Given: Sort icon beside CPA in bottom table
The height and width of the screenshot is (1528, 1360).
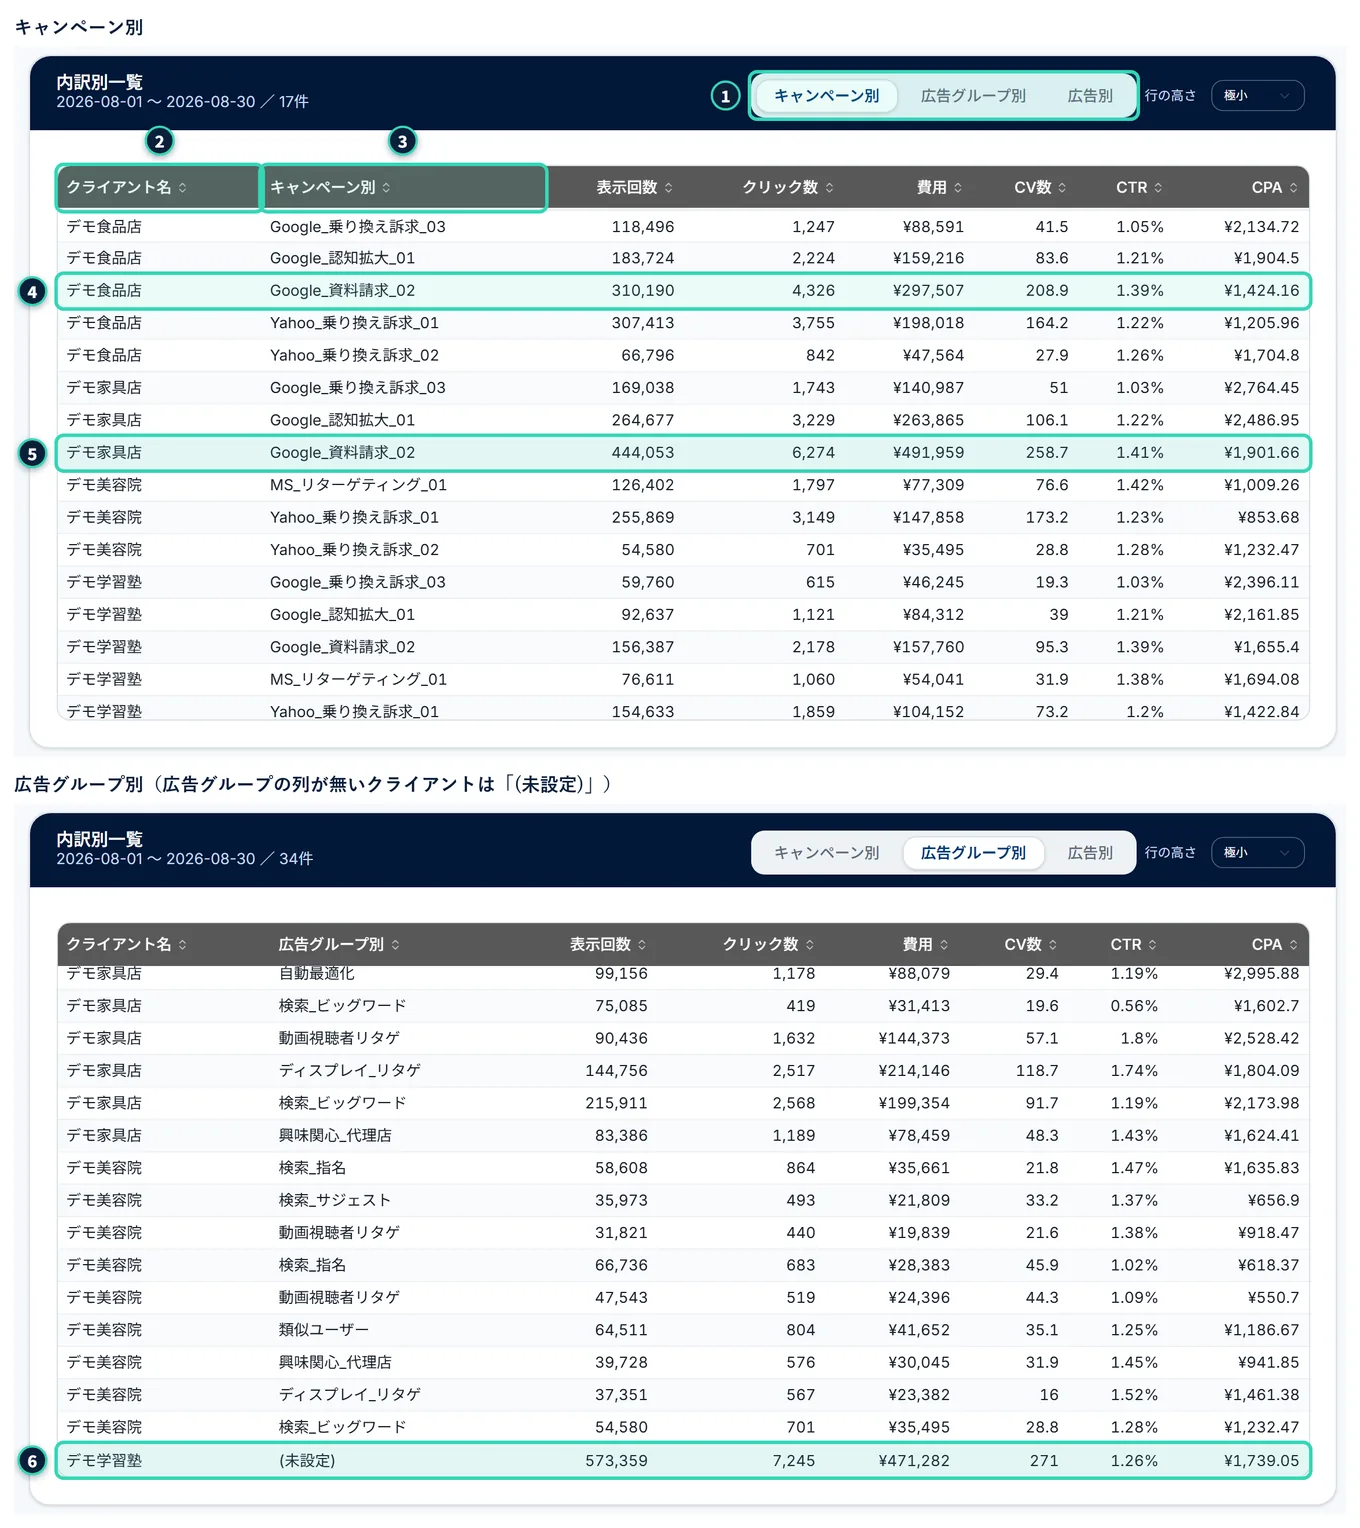Looking at the screenshot, I should click(1293, 945).
